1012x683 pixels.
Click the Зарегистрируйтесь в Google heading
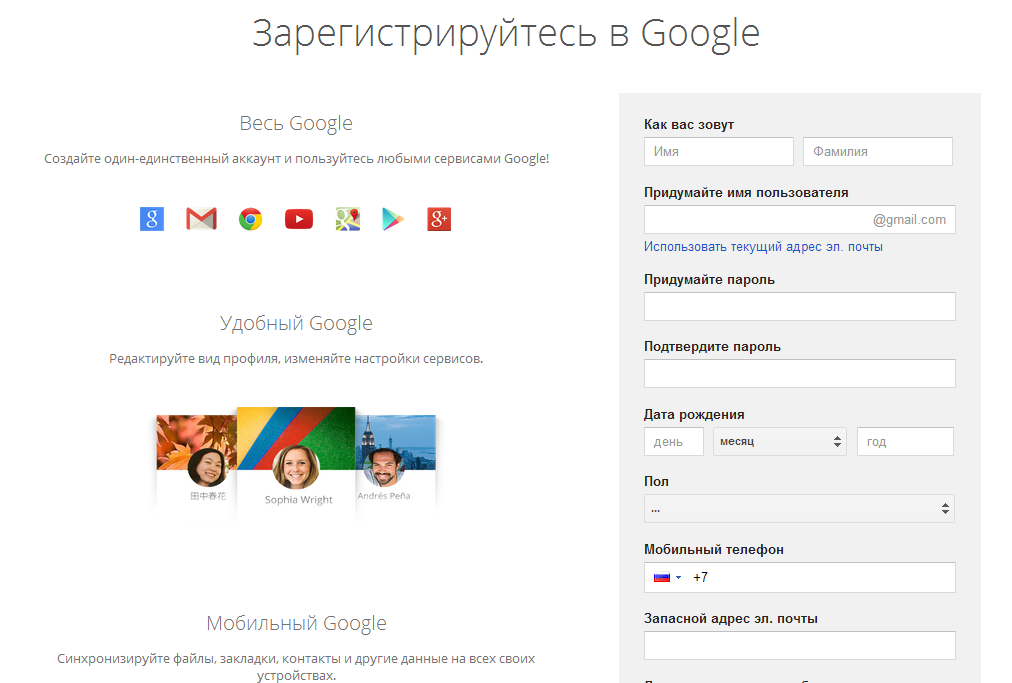[x=506, y=34]
